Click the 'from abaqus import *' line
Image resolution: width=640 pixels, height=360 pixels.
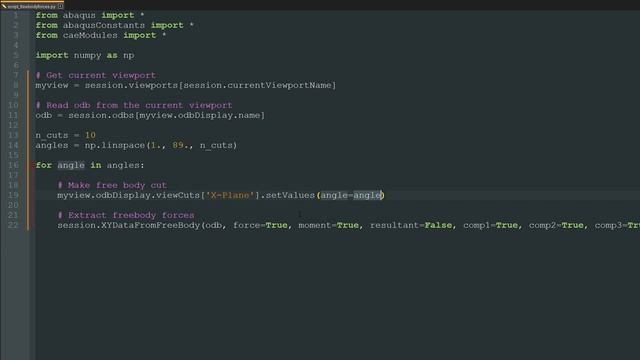[90, 15]
